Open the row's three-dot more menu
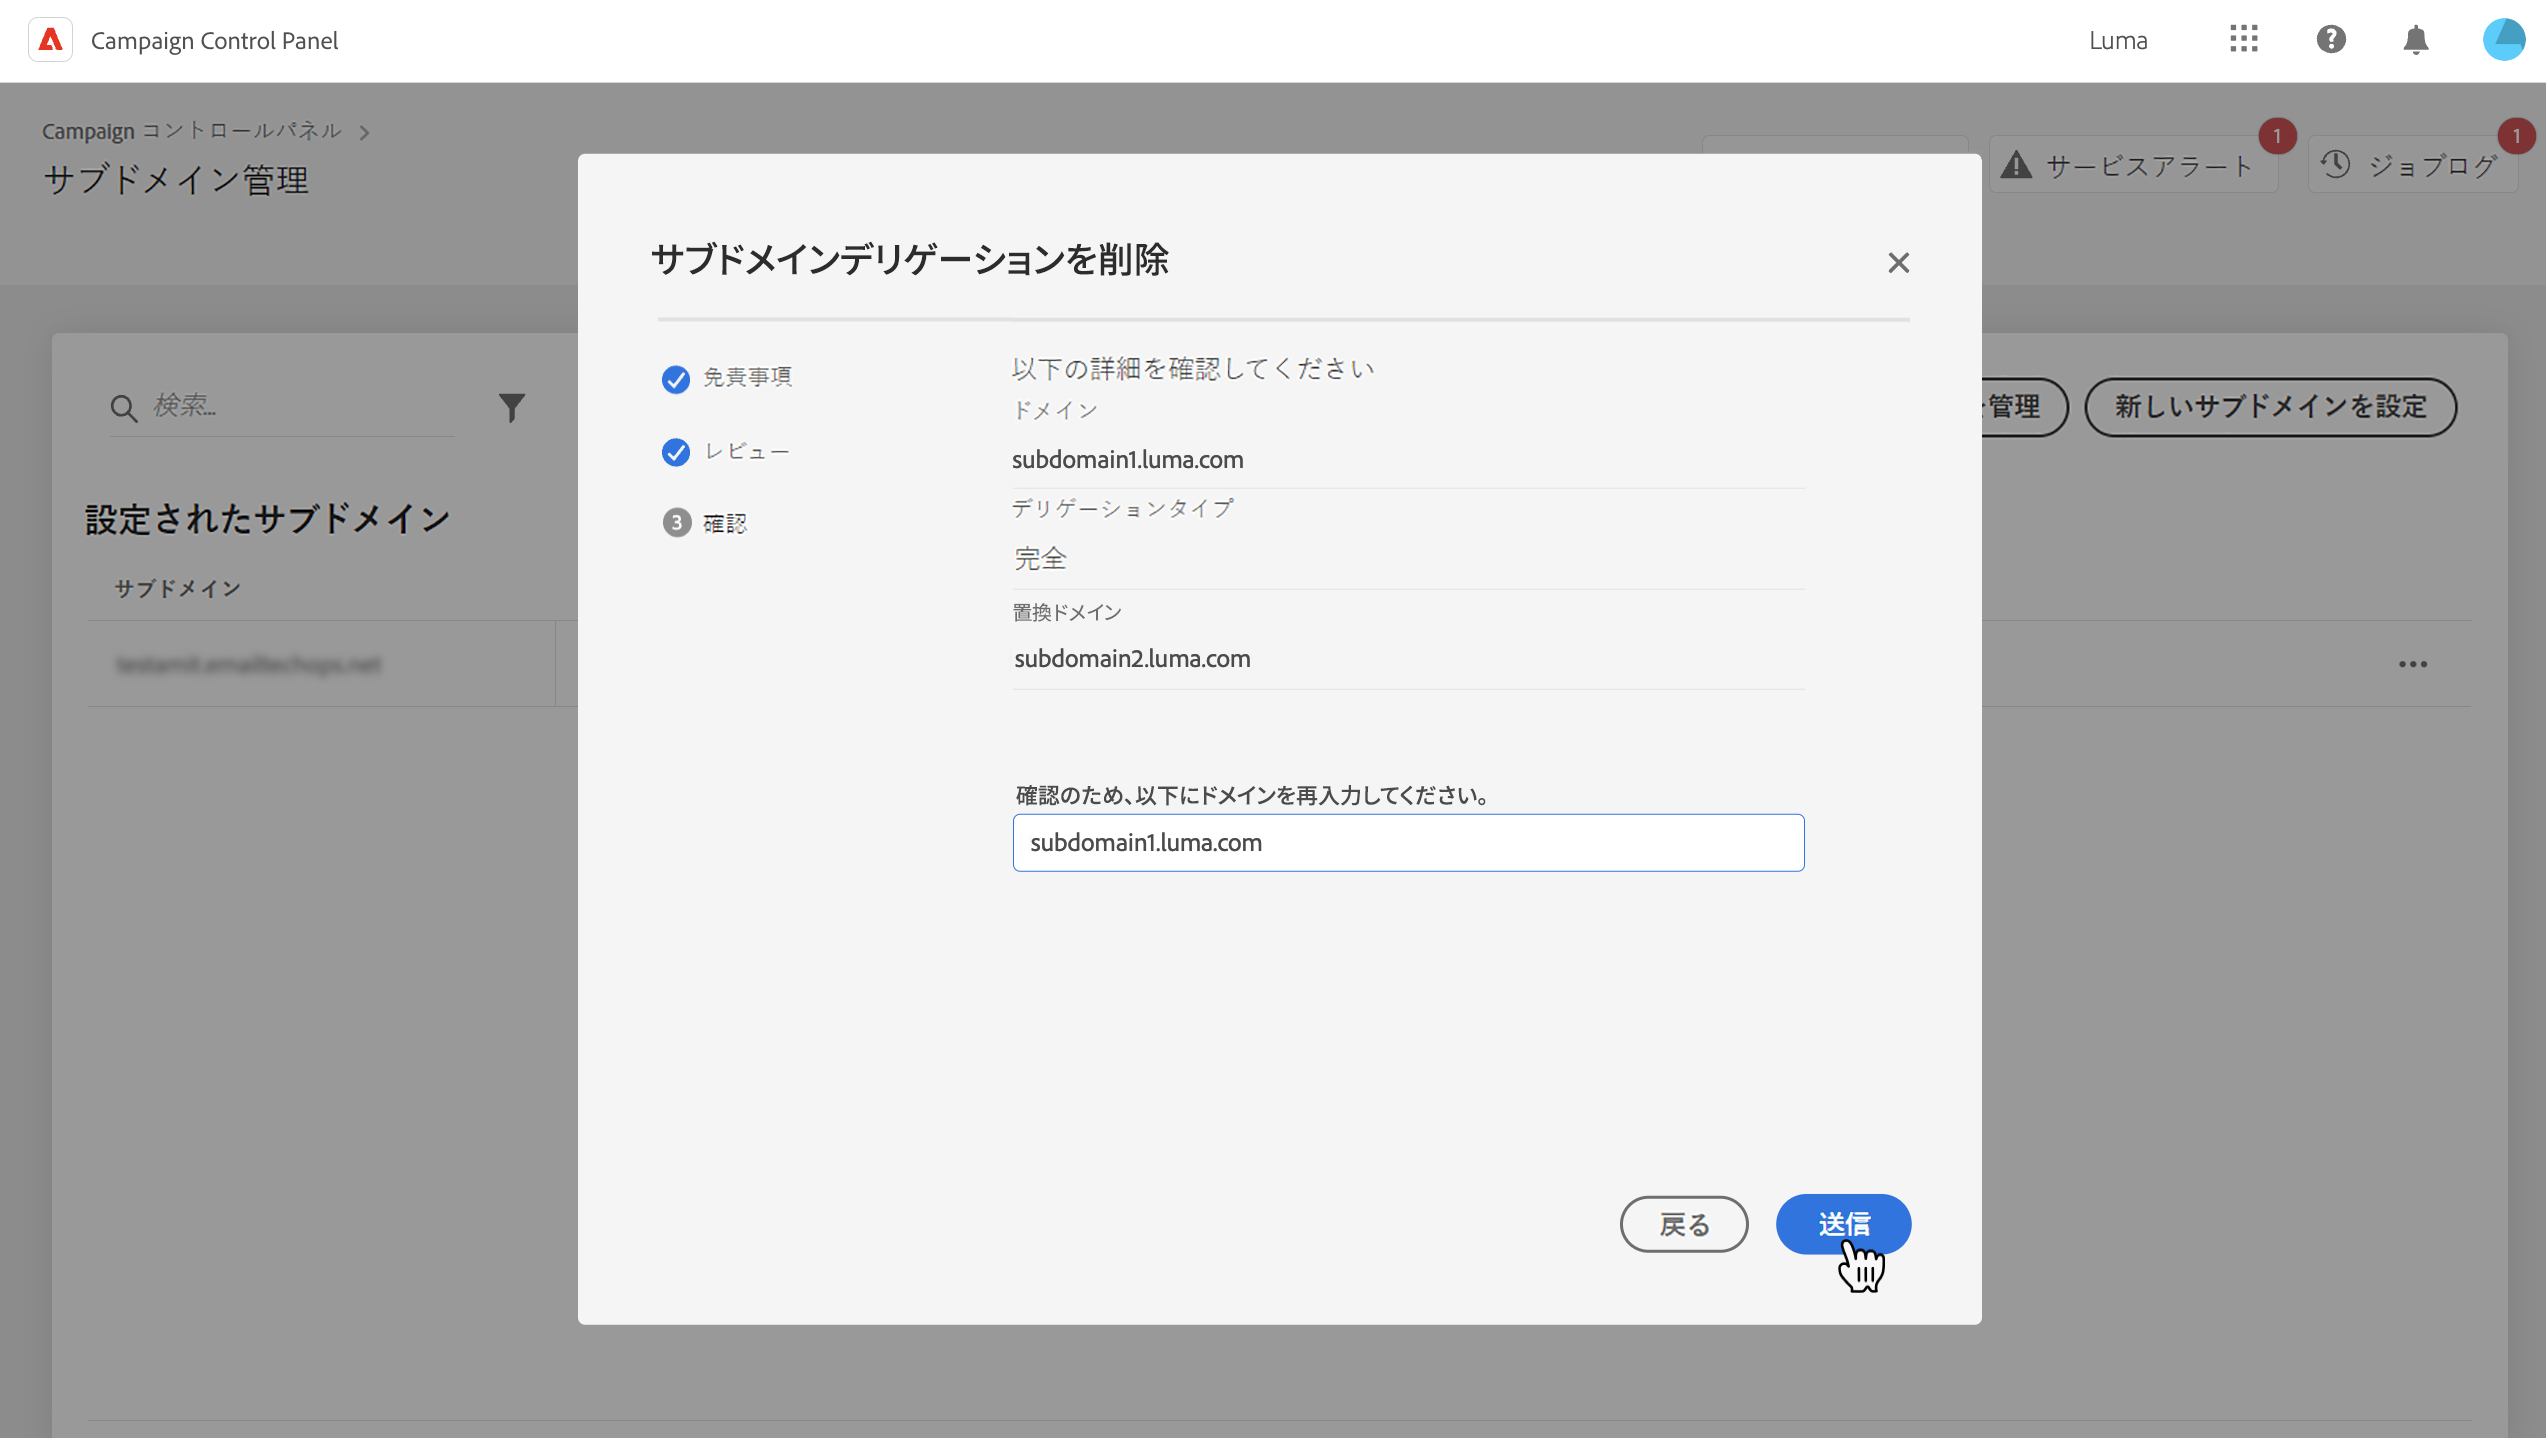The width and height of the screenshot is (2546, 1438). tap(2412, 664)
